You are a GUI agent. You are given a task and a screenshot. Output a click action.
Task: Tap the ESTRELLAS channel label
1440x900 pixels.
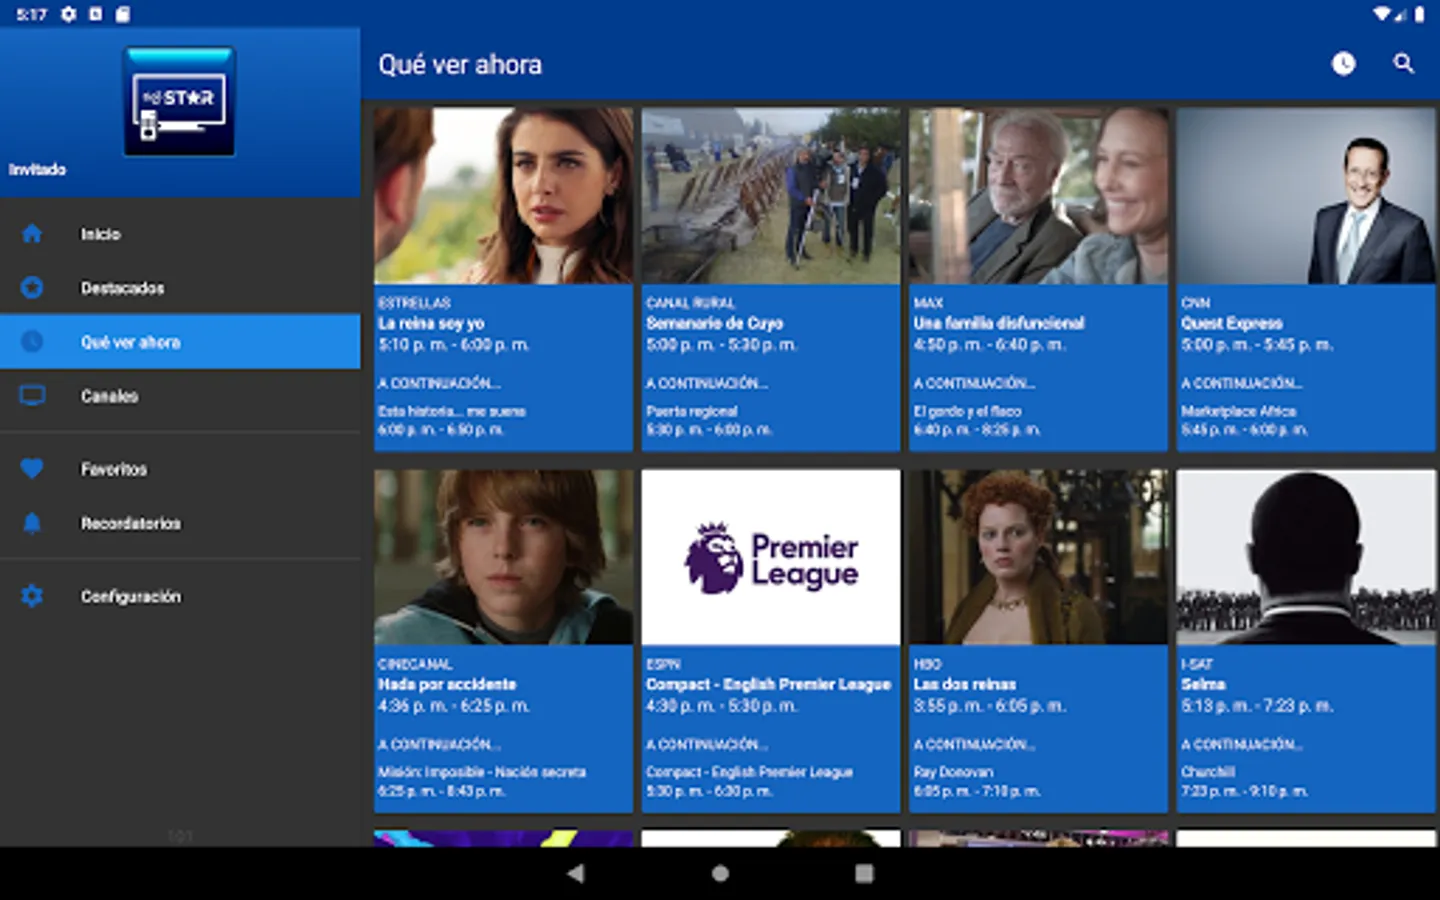click(x=414, y=302)
